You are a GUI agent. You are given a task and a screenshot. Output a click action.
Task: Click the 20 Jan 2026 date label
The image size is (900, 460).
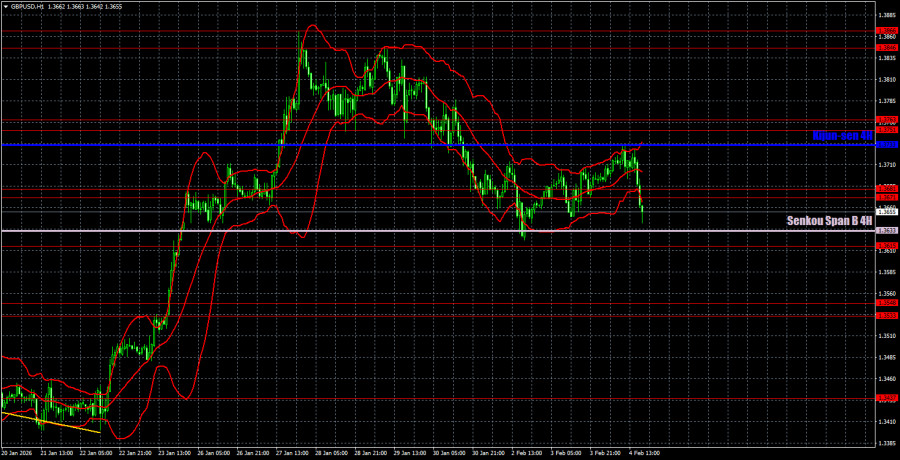coord(20,453)
